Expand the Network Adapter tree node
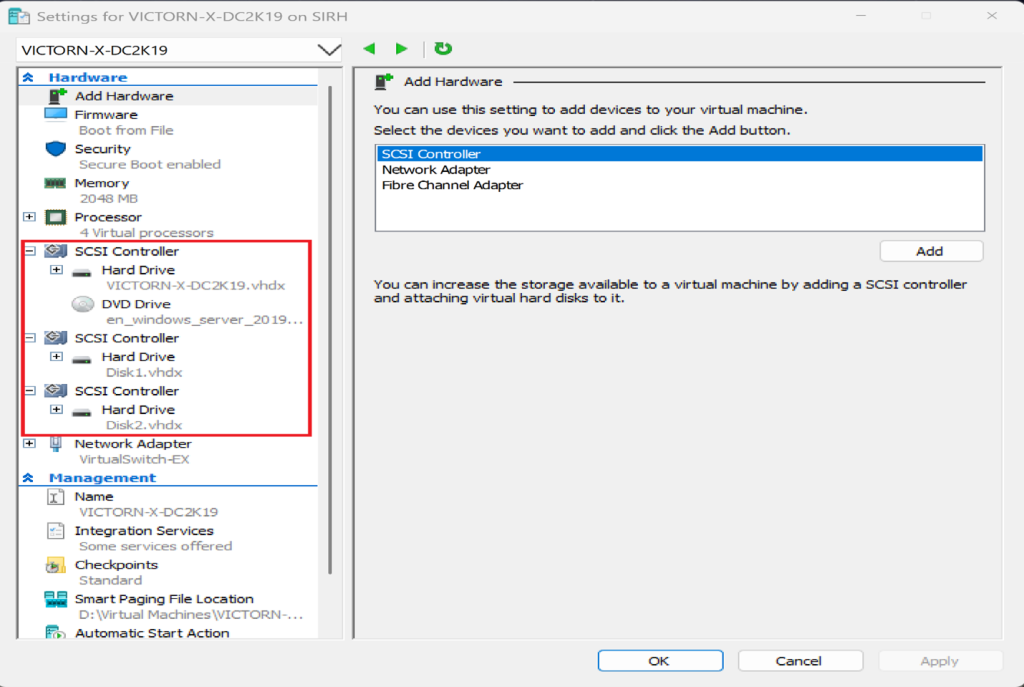The height and width of the screenshot is (687, 1024). pos(29,443)
